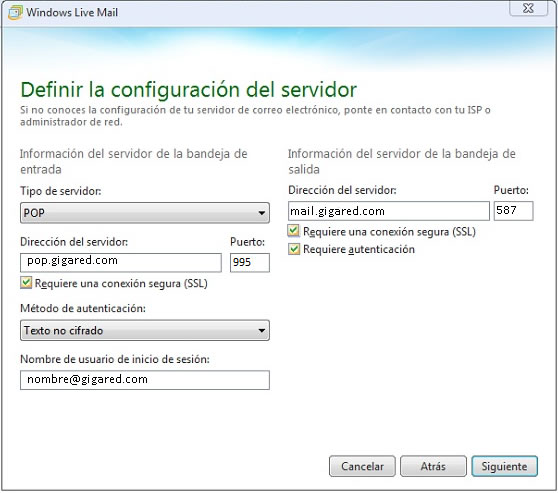Click the Windows Live Mail title icon
Viewport: 558px width, 493px height.
click(15, 12)
